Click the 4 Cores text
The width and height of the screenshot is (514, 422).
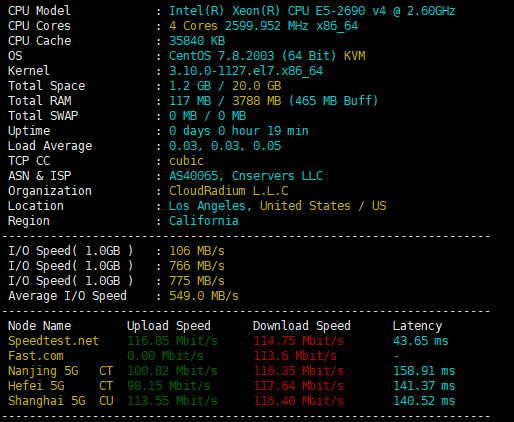(193, 26)
